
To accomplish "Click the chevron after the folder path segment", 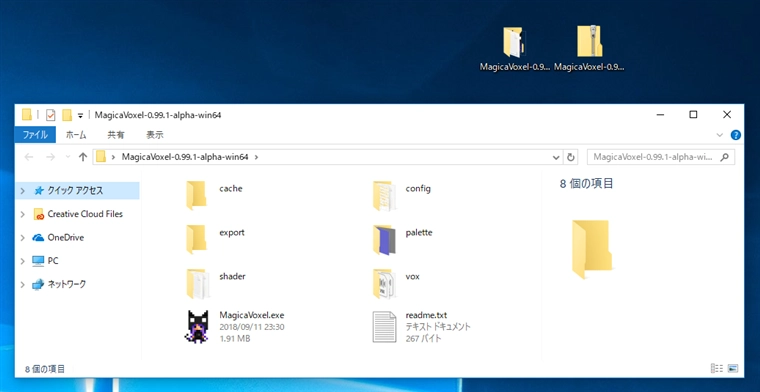I will coord(256,157).
